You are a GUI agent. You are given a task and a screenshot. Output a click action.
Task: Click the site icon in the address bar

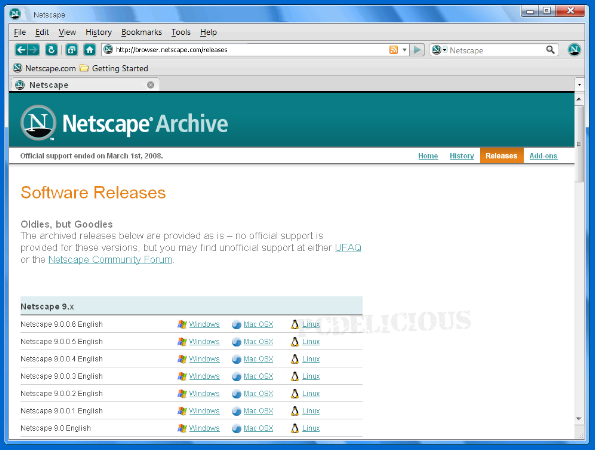coord(109,49)
